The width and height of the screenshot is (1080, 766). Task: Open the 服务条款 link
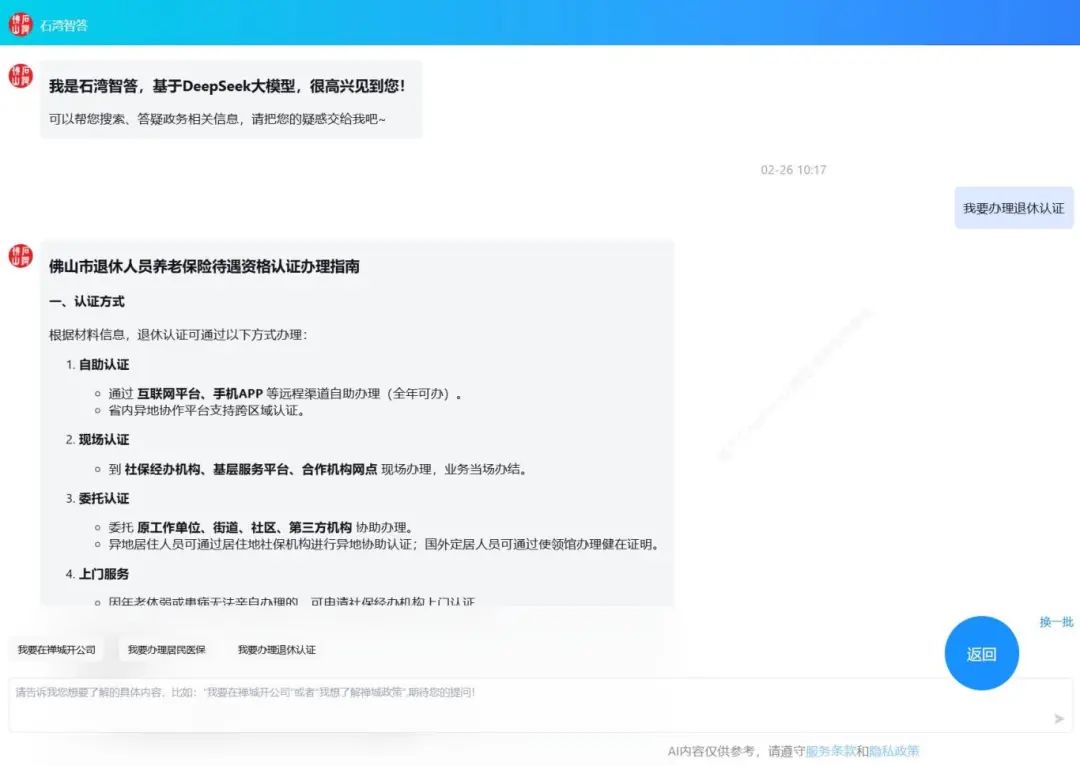[831, 751]
